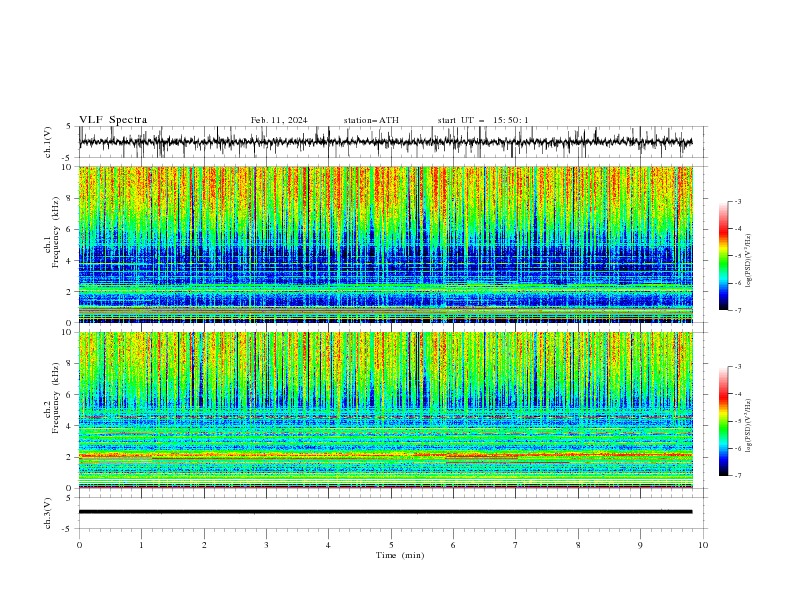Click the 10 kHz tick of ch.1 spectrogram
Screen dimensions: 792x612
point(67,167)
